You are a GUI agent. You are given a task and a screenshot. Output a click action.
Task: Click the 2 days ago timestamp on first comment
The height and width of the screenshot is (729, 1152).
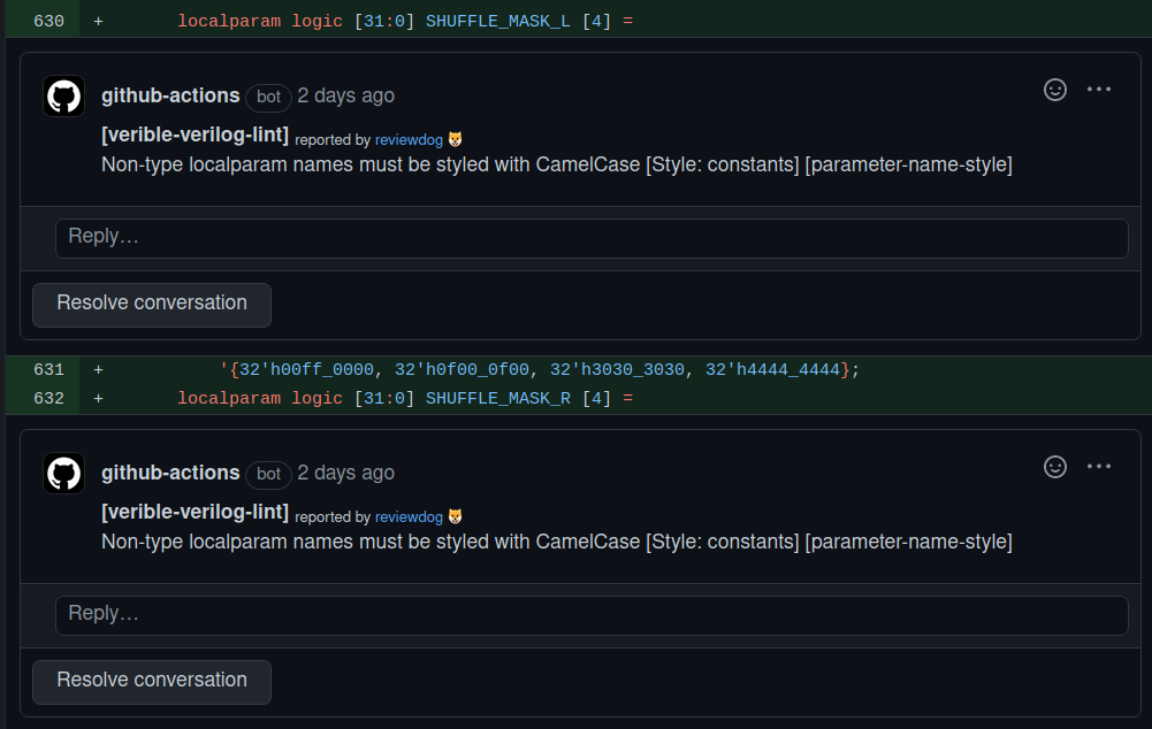pos(345,96)
